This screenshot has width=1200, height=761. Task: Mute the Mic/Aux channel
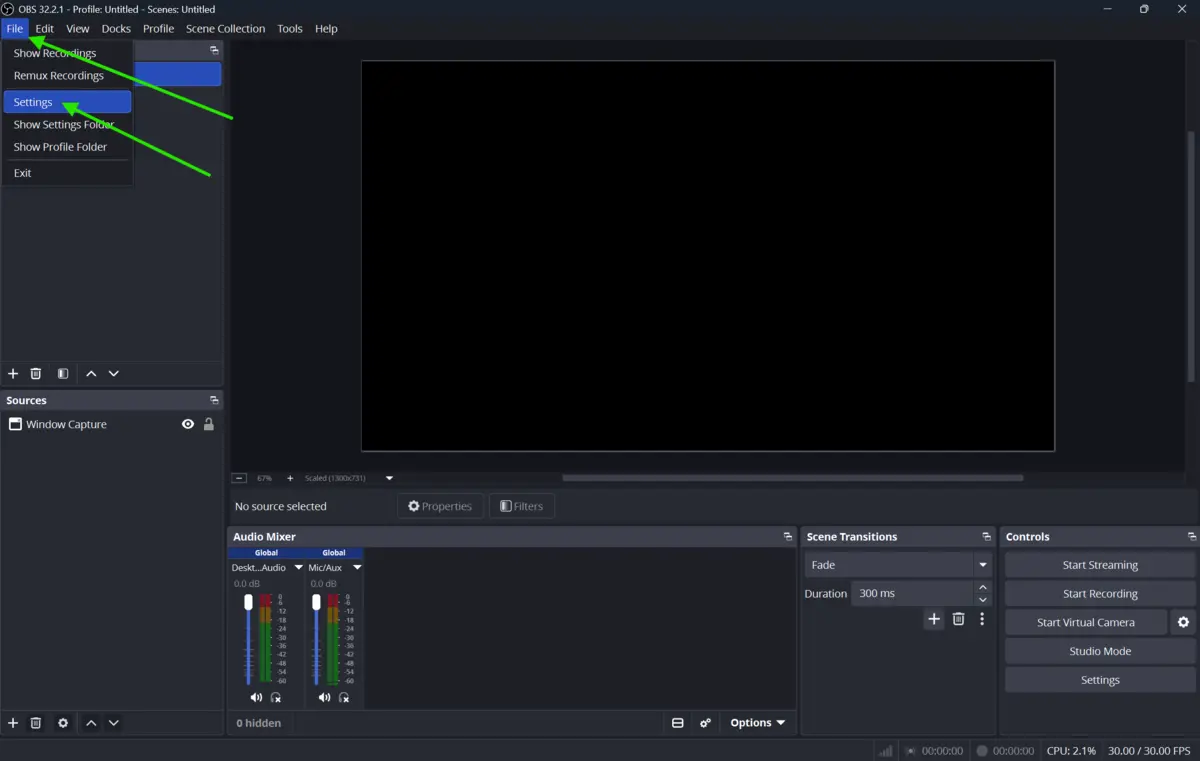pyautogui.click(x=324, y=697)
